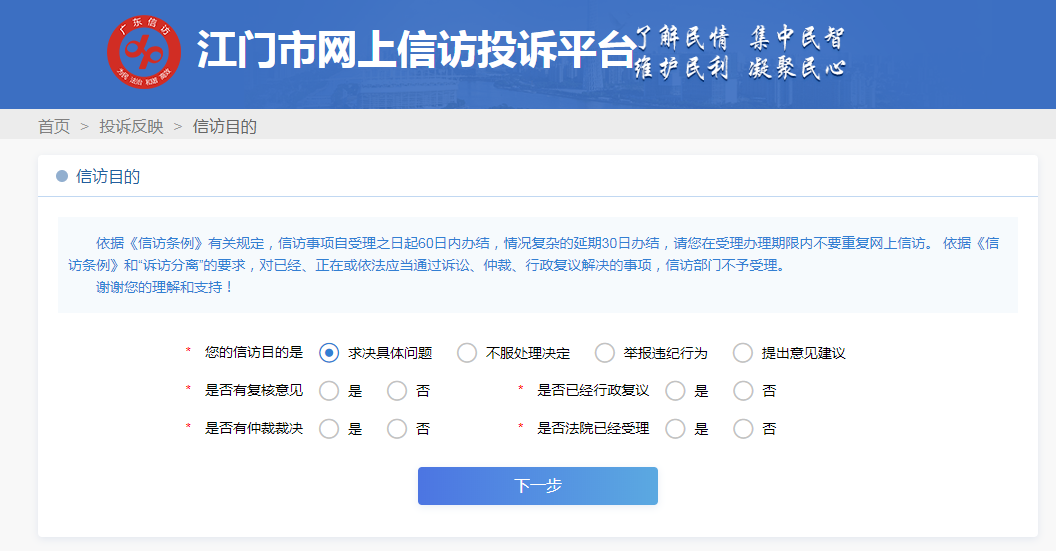This screenshot has height=551, width=1056.
Task: Select 是 for 是否有复核意见
Action: (x=329, y=391)
